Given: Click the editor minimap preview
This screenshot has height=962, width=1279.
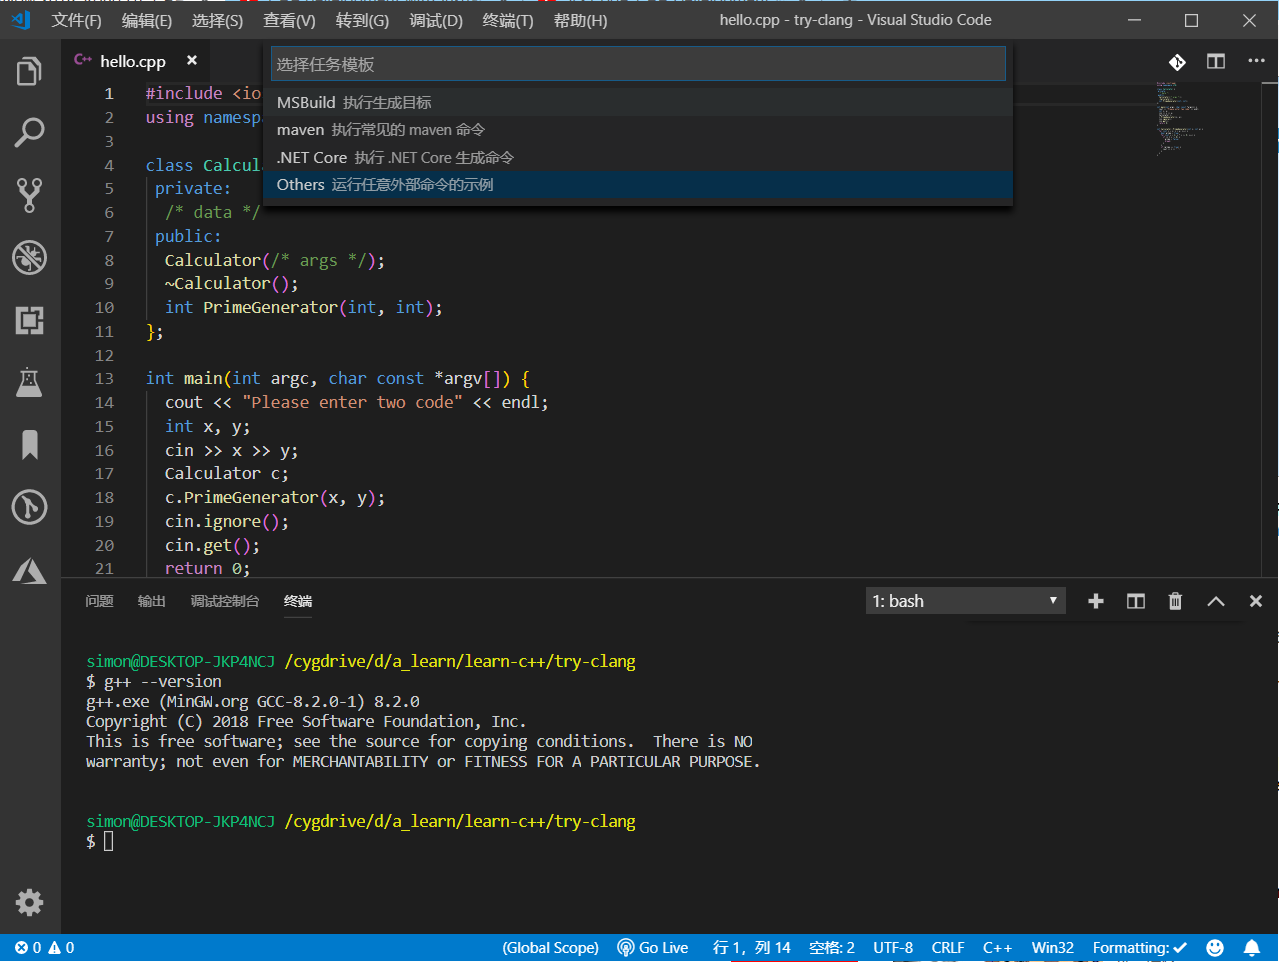Looking at the screenshot, I should point(1180,118).
